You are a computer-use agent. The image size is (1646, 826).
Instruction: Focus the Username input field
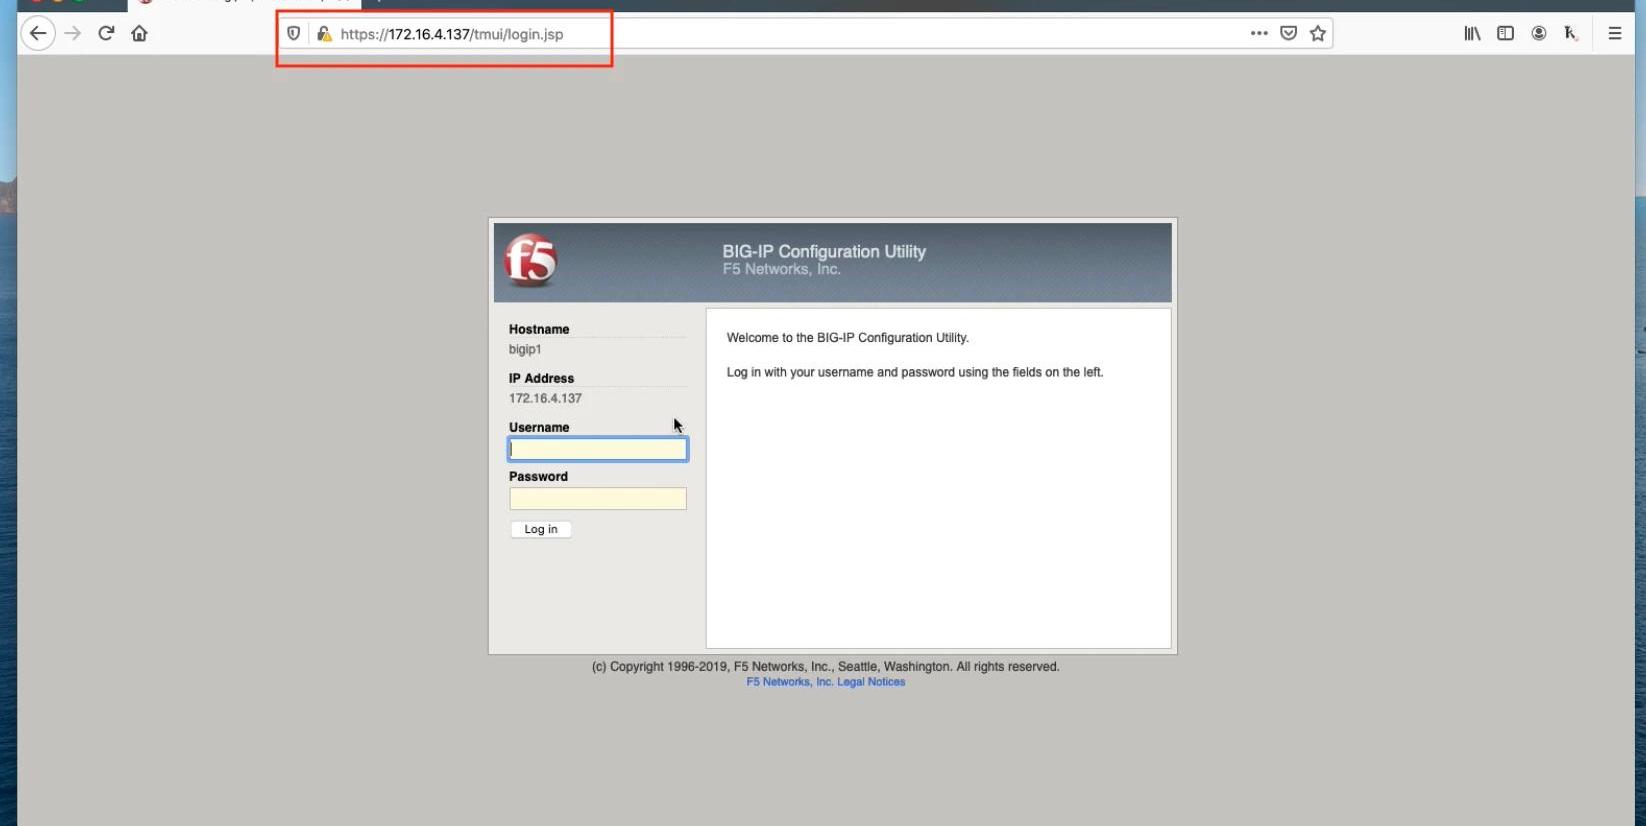[598, 450]
